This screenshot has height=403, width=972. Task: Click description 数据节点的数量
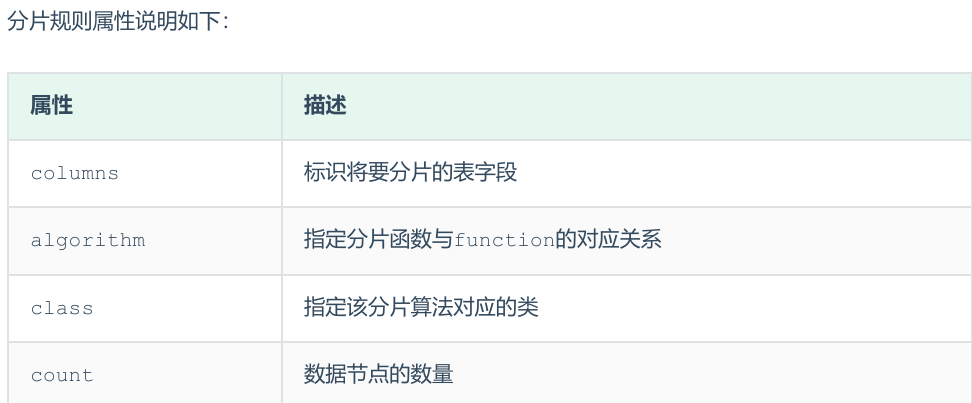pyautogui.click(x=378, y=376)
